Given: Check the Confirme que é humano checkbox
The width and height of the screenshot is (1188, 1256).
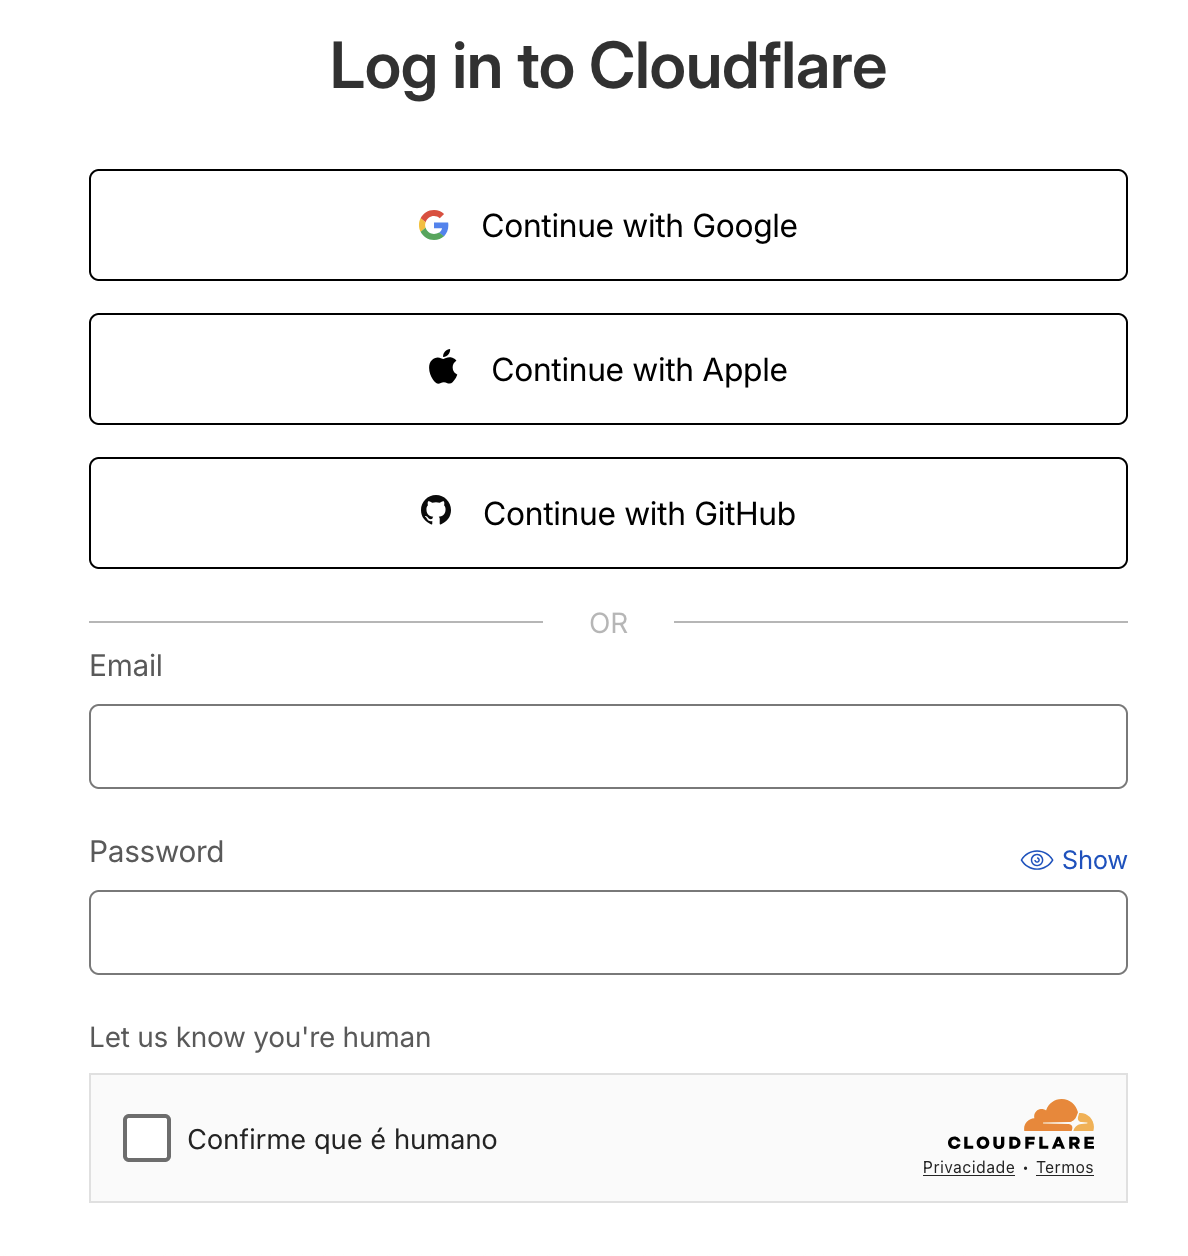Looking at the screenshot, I should (146, 1138).
